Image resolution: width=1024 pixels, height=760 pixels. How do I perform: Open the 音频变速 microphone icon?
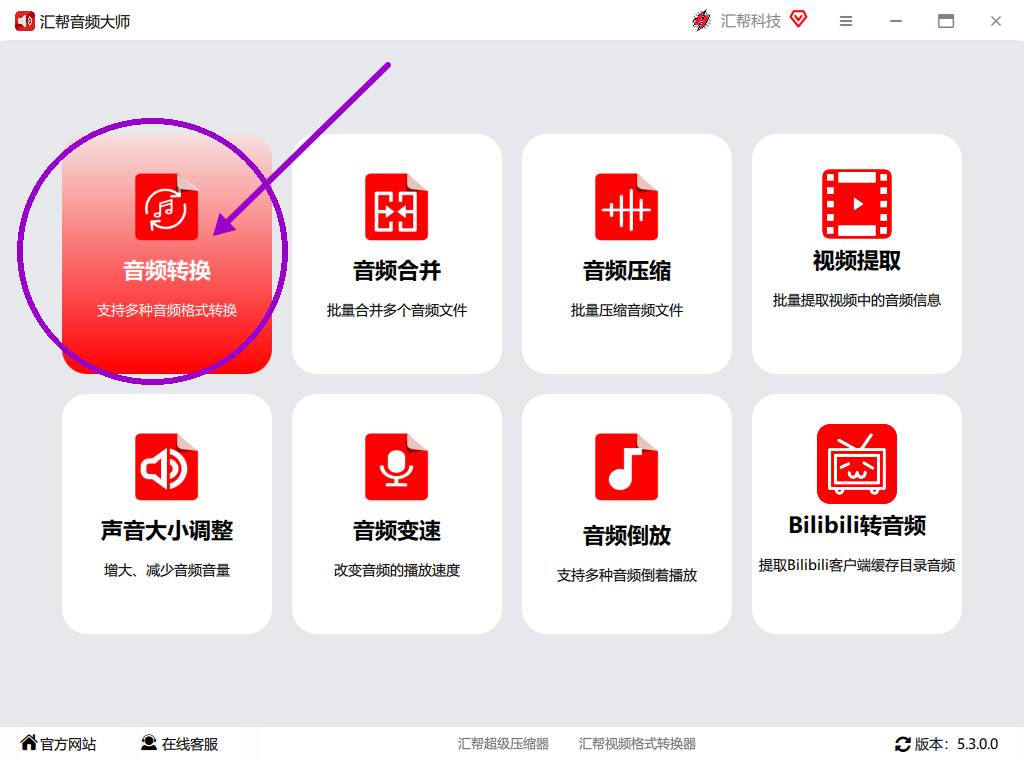pyautogui.click(x=396, y=467)
